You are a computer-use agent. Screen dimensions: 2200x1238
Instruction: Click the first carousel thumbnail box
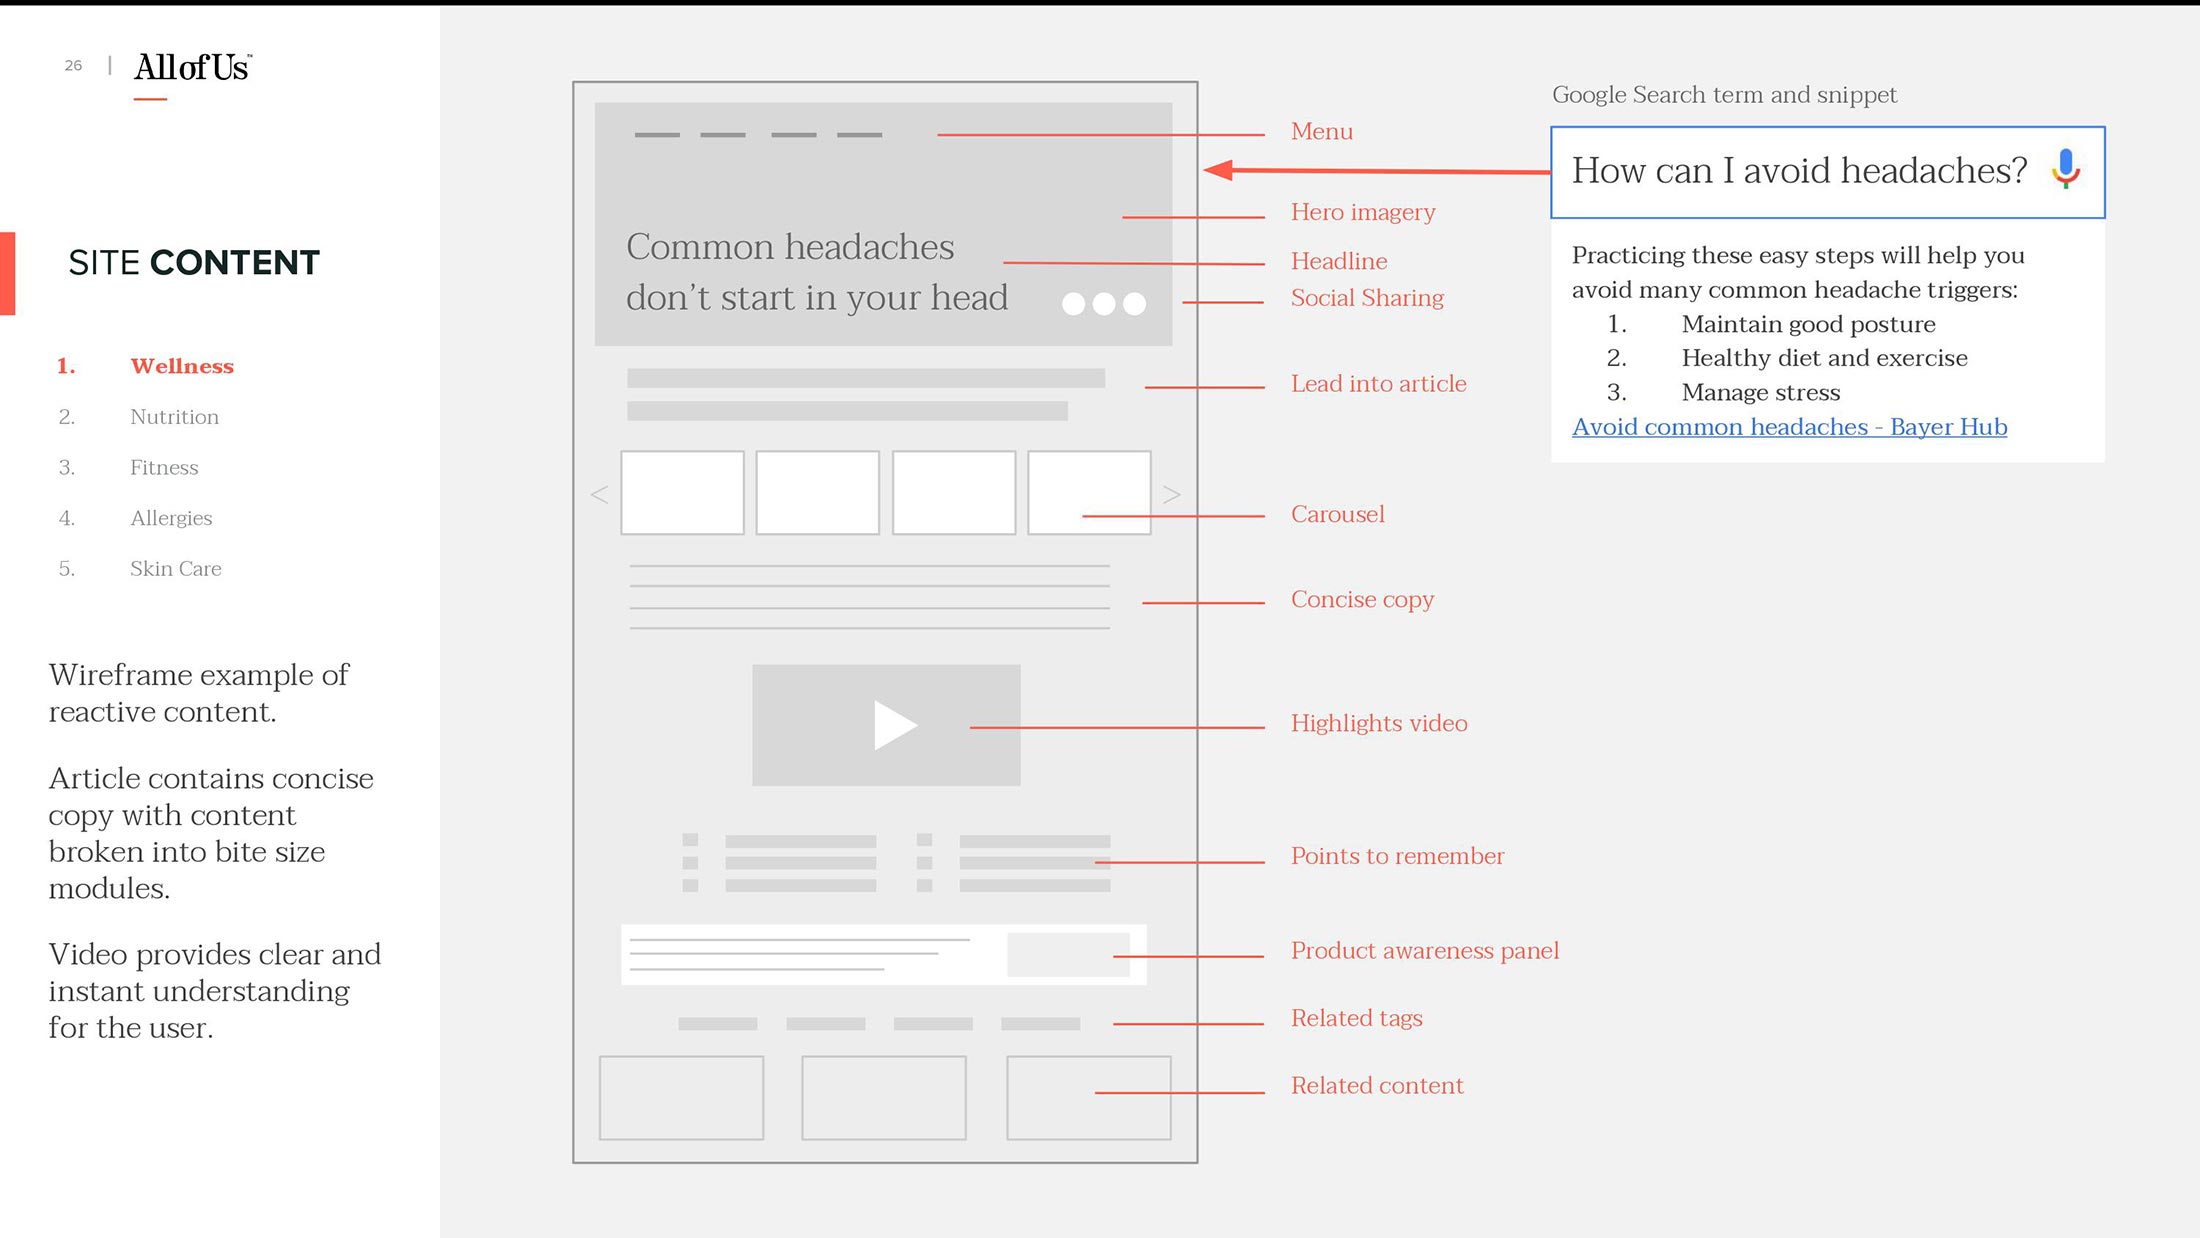point(682,492)
